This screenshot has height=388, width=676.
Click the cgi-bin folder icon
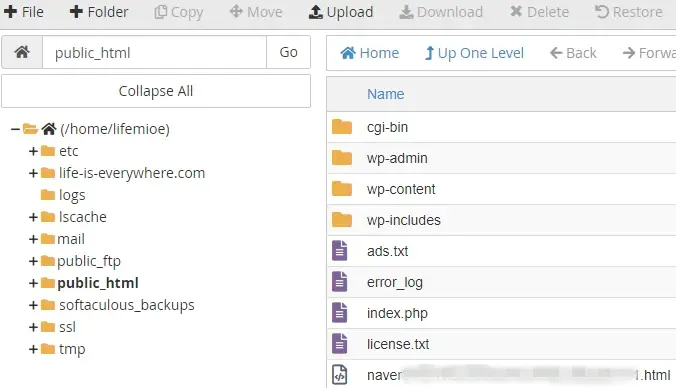point(342,127)
